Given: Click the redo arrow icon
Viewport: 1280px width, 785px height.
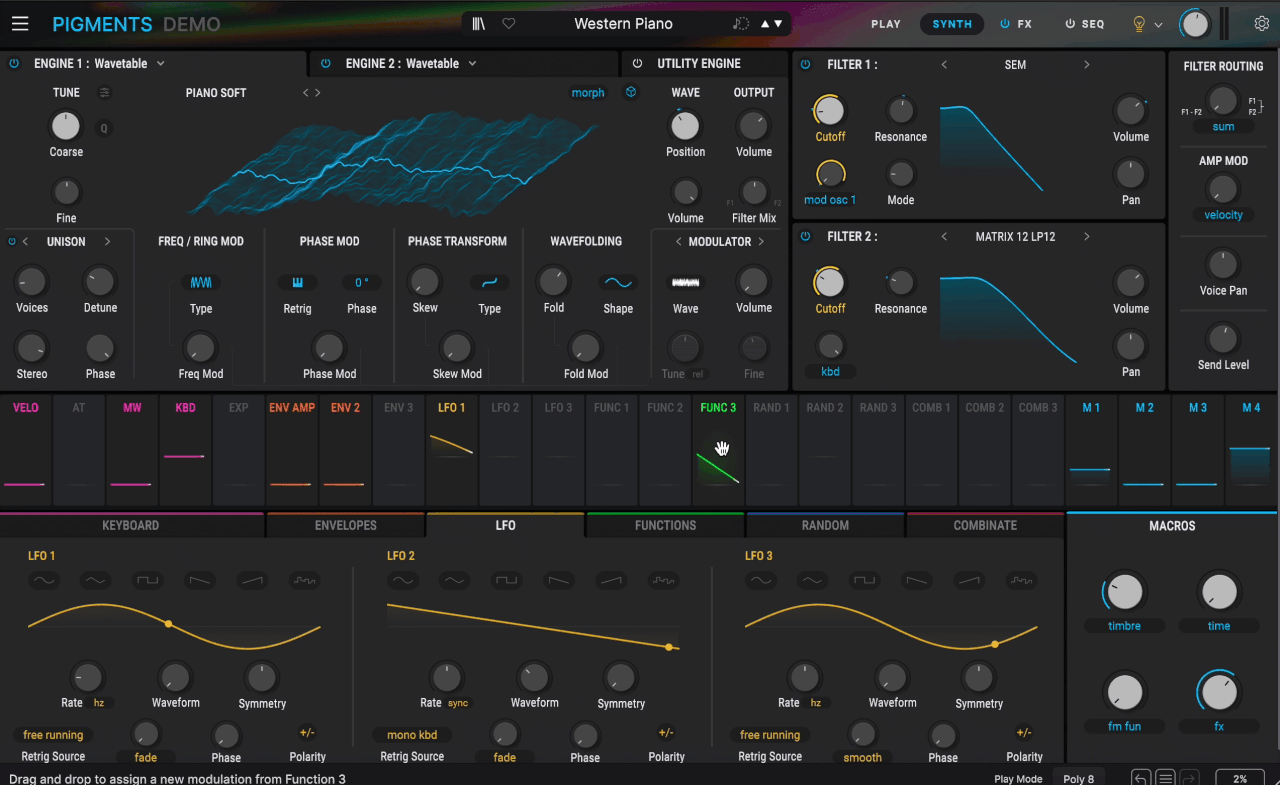Looking at the screenshot, I should point(1189,778).
